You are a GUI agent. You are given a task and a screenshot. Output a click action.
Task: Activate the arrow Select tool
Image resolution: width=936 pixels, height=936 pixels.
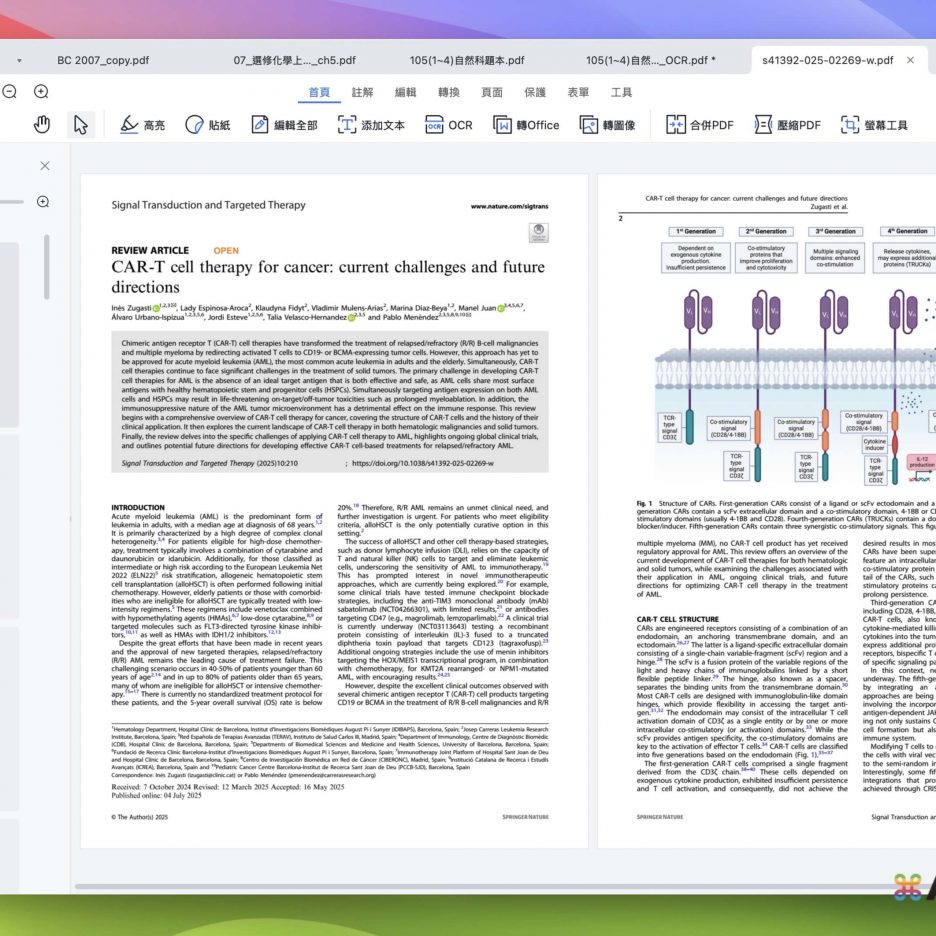click(x=81, y=125)
